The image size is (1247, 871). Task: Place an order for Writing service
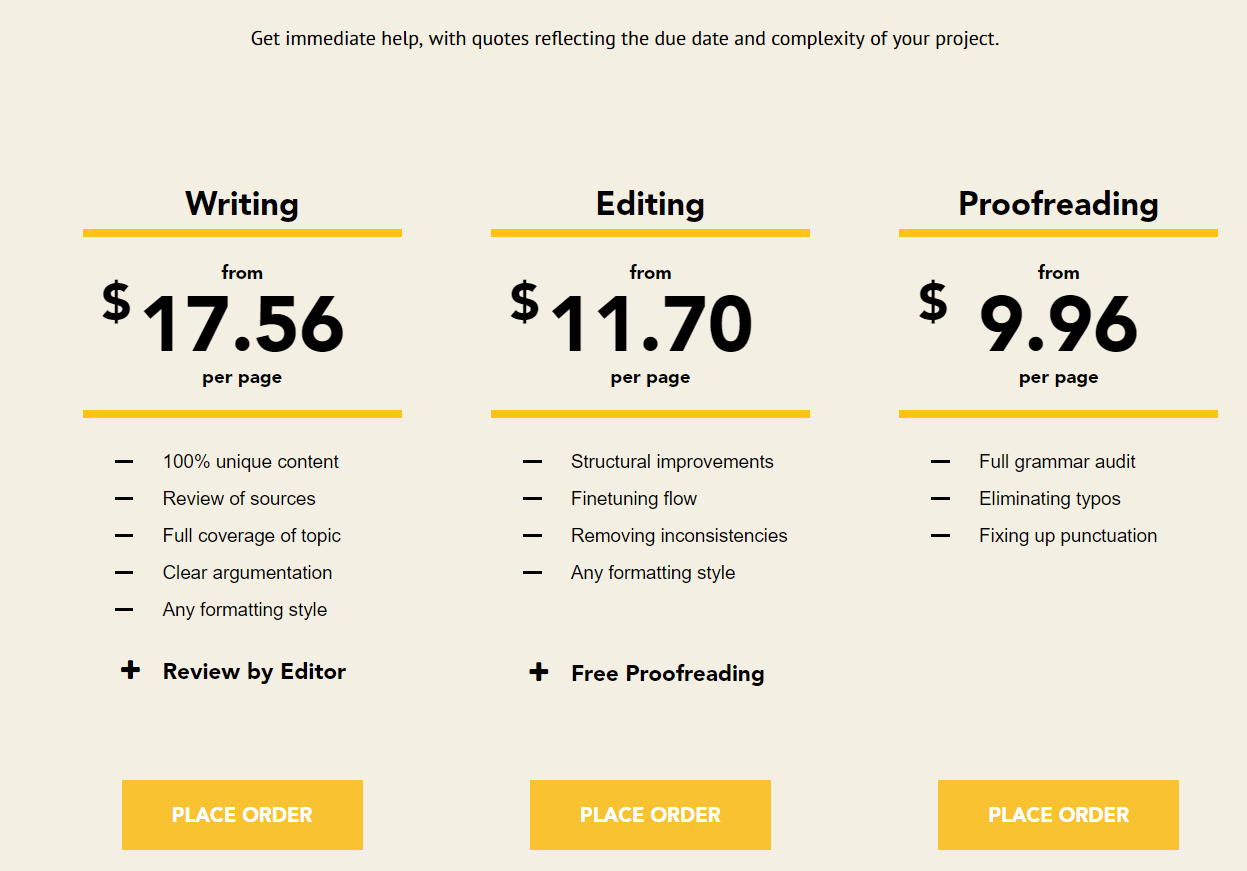[242, 815]
